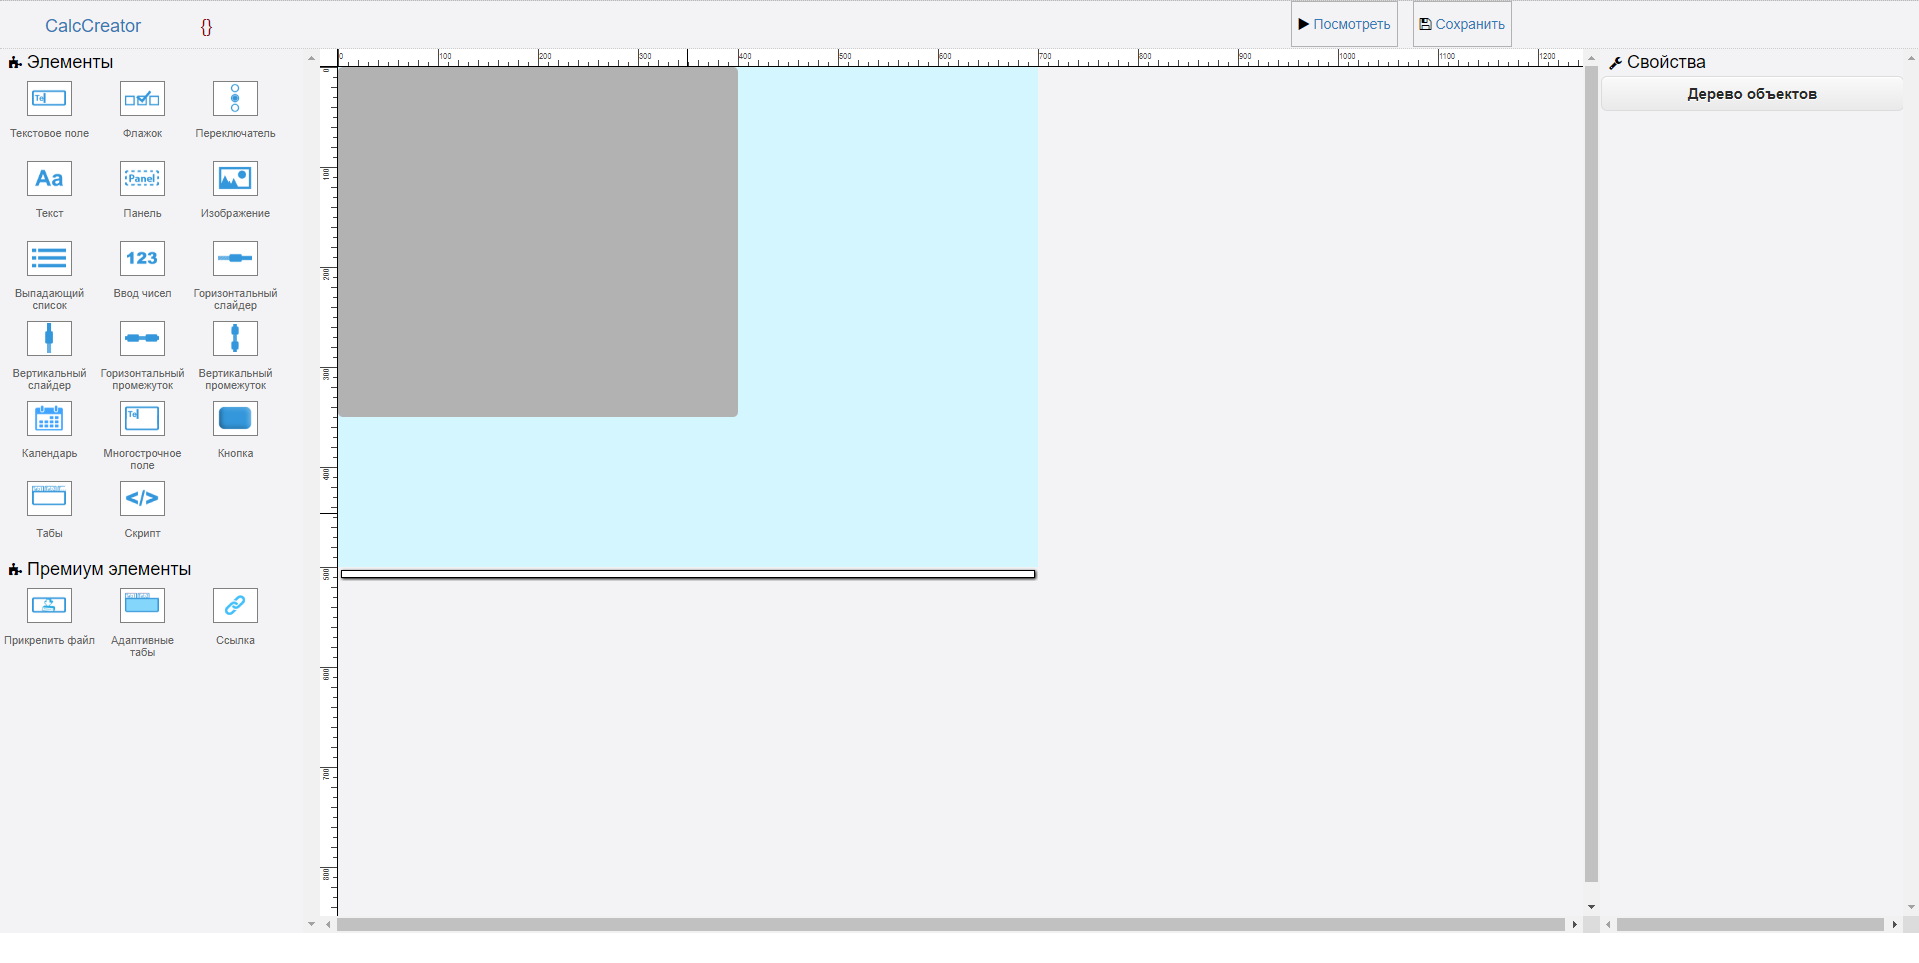Choose the Переключатель radio element icon

pos(235,99)
